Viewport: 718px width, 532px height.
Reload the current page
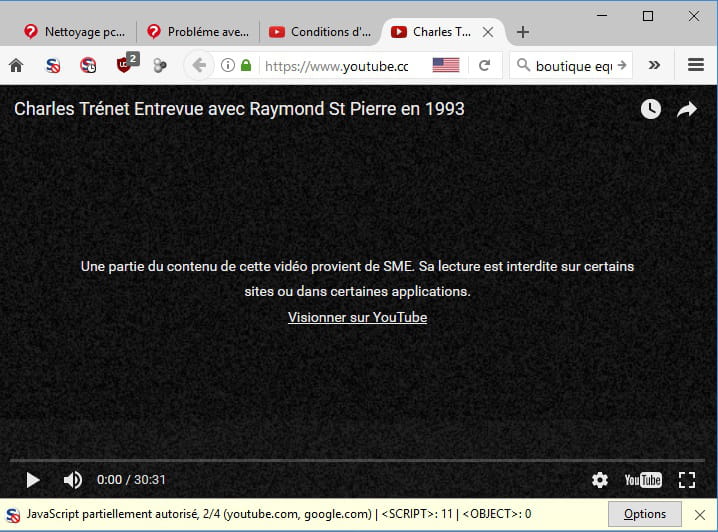484,65
